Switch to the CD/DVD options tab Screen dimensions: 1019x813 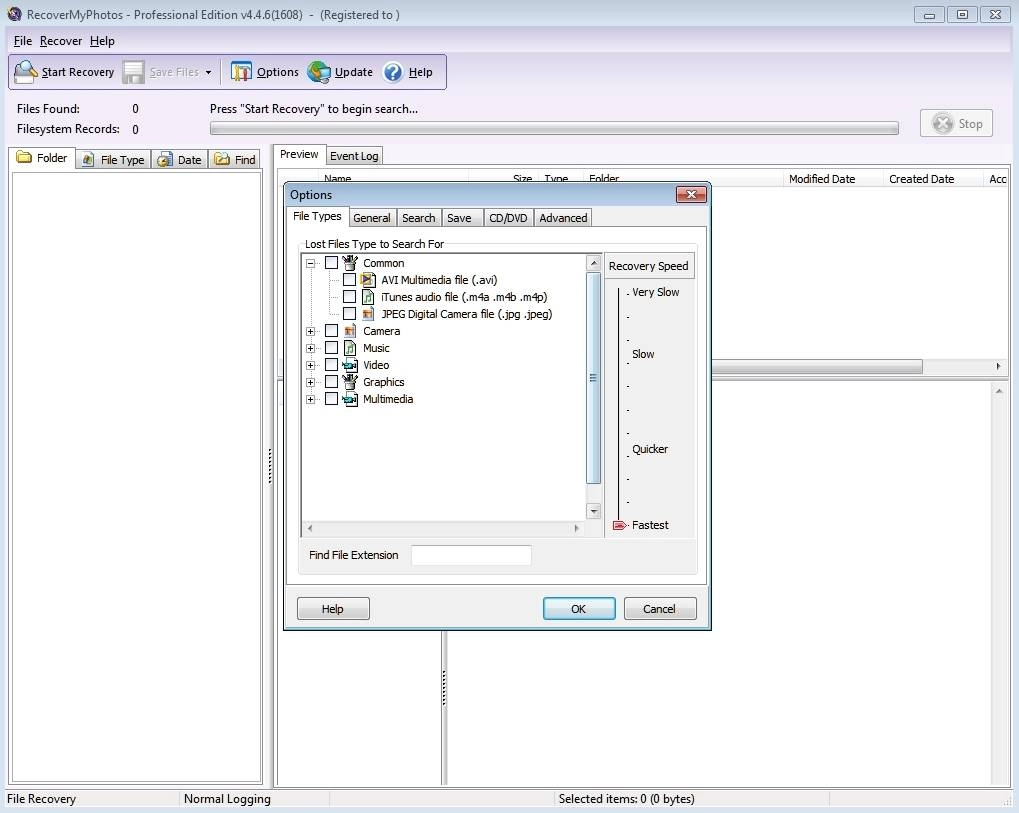coord(508,218)
